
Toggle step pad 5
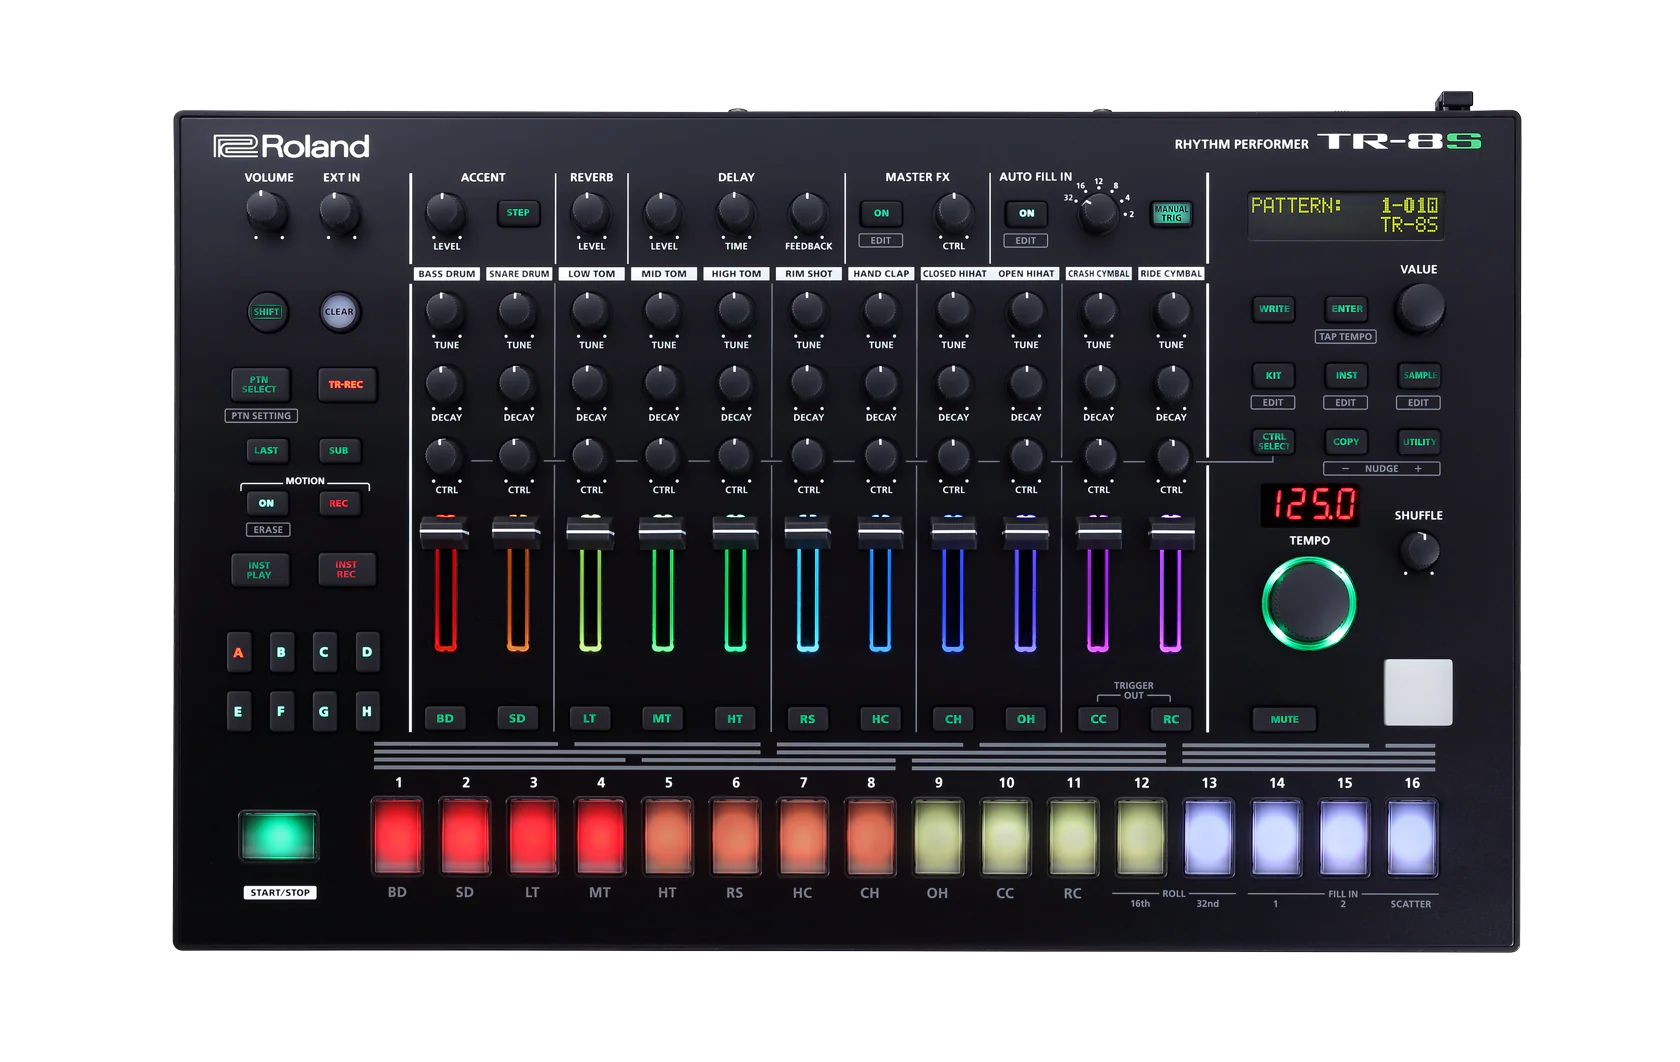coord(668,836)
